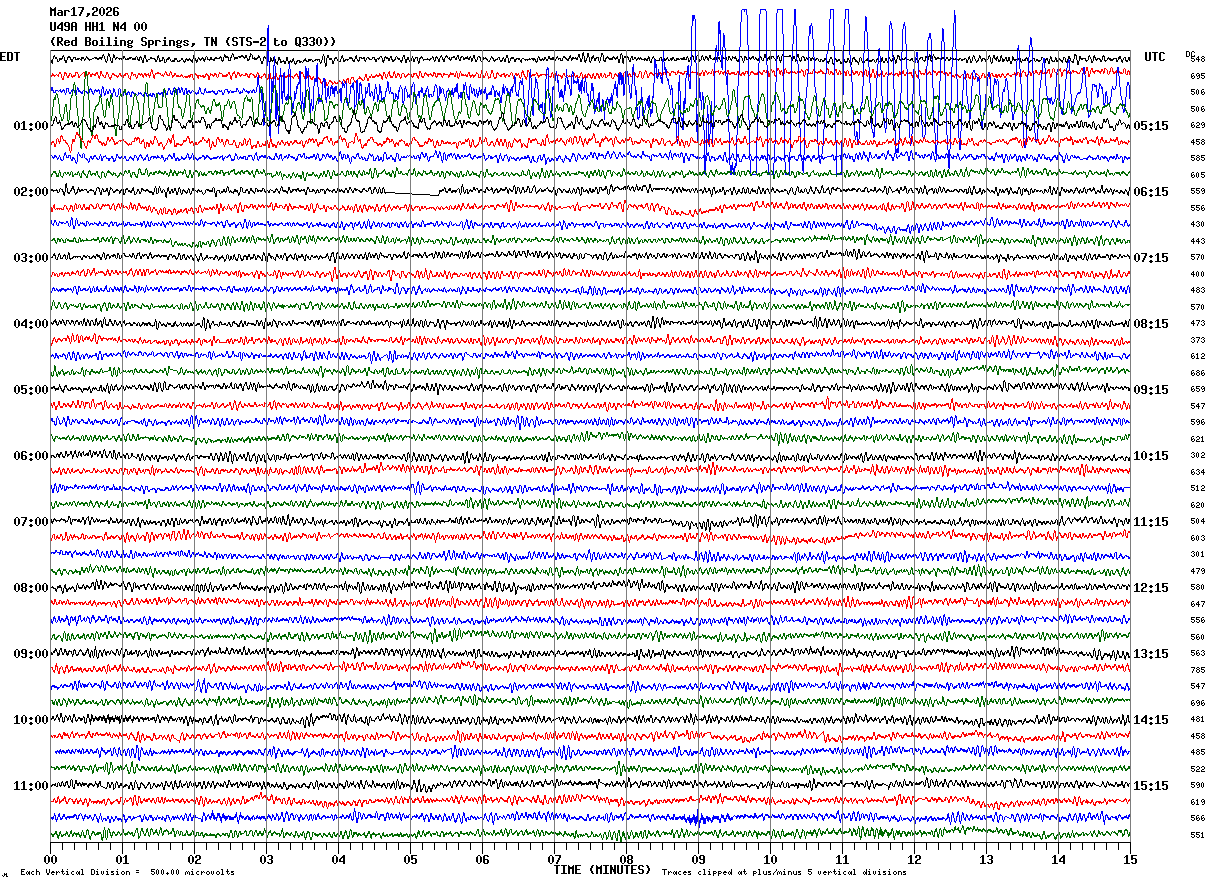The width and height of the screenshot is (1210, 886).
Task: Click the DC offset value '629'
Action: (x=1197, y=126)
